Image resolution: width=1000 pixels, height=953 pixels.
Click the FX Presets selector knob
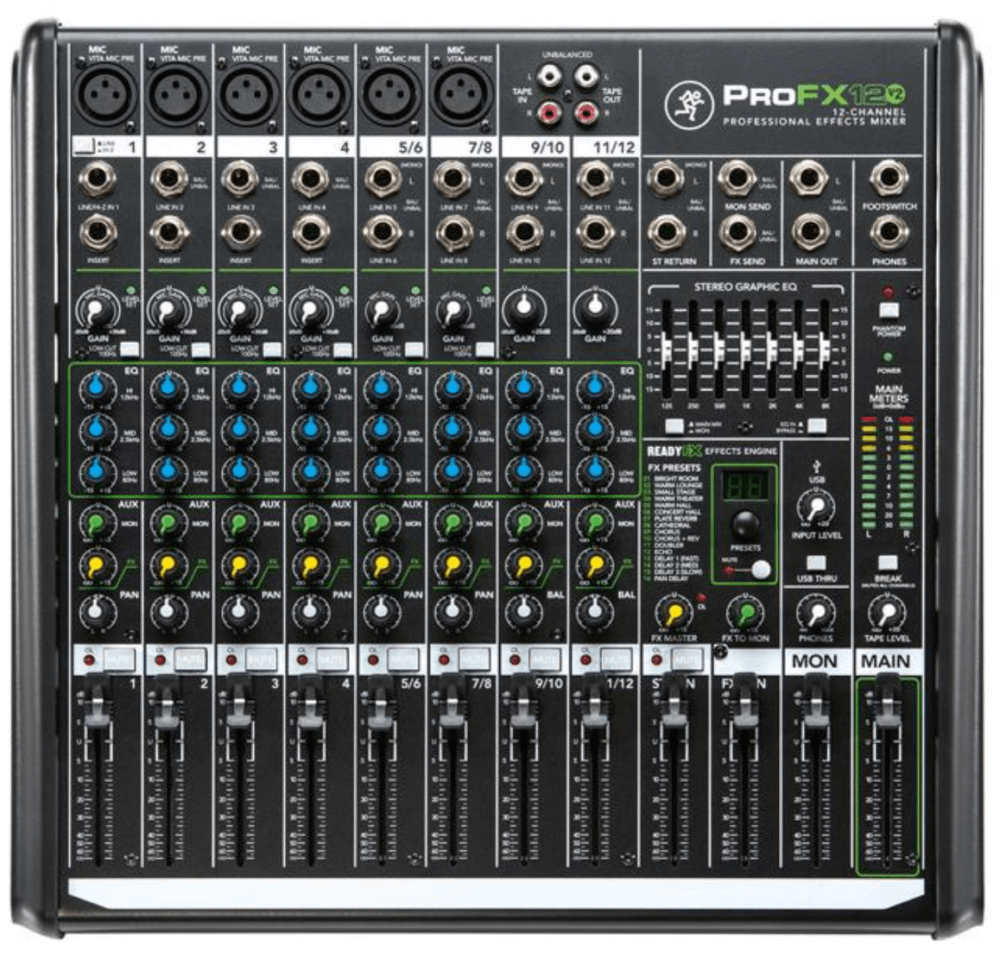click(744, 524)
